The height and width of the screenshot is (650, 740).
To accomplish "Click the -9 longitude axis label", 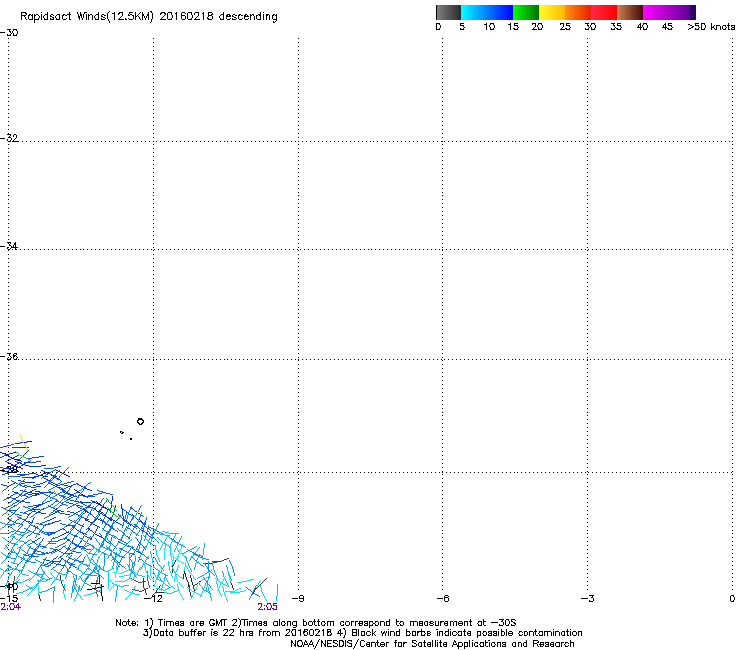I will 298,599.
